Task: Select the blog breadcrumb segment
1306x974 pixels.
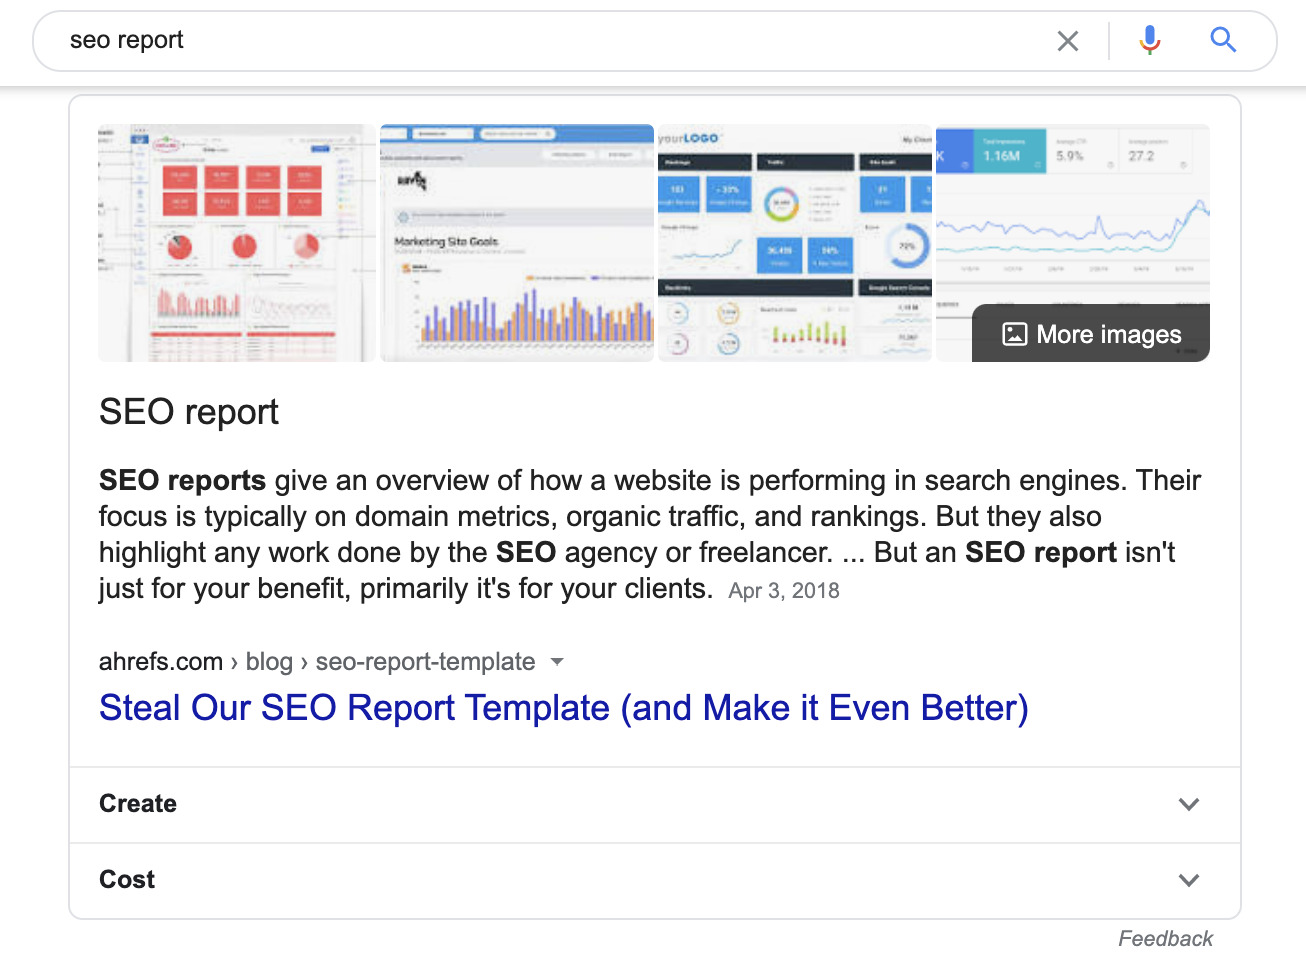Action: 269,661
